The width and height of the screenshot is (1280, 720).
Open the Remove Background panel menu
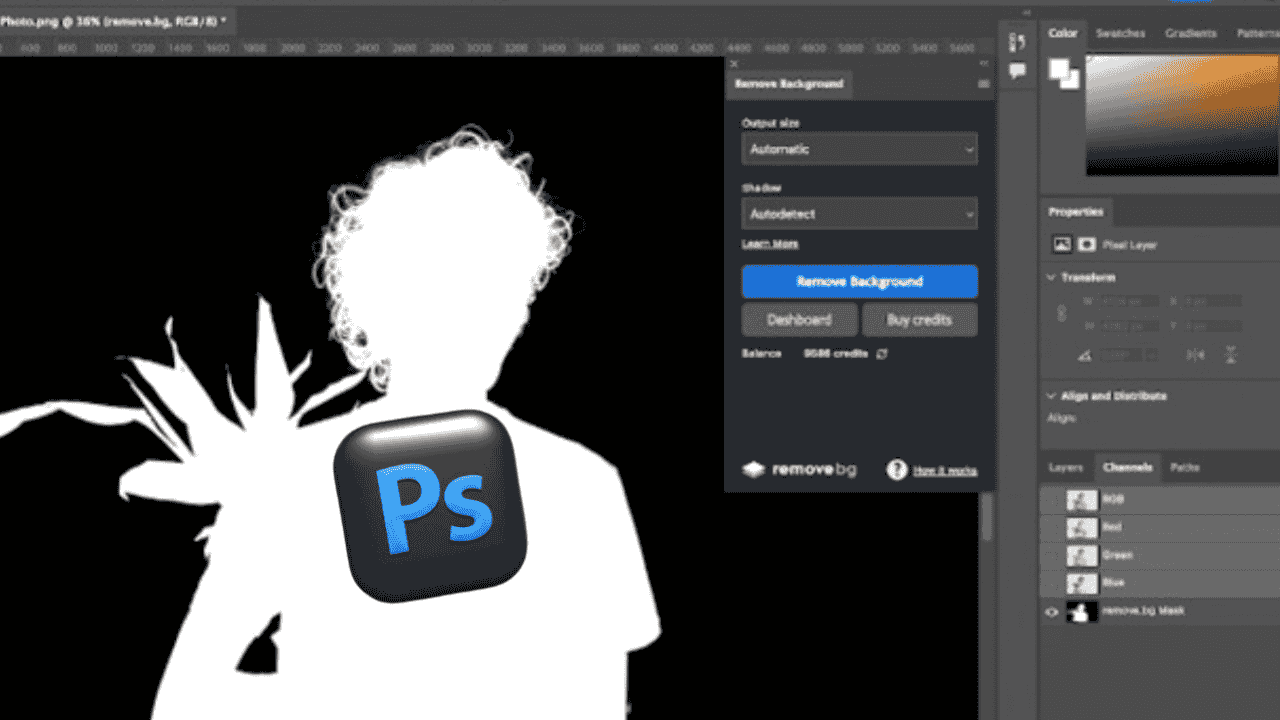pos(984,84)
